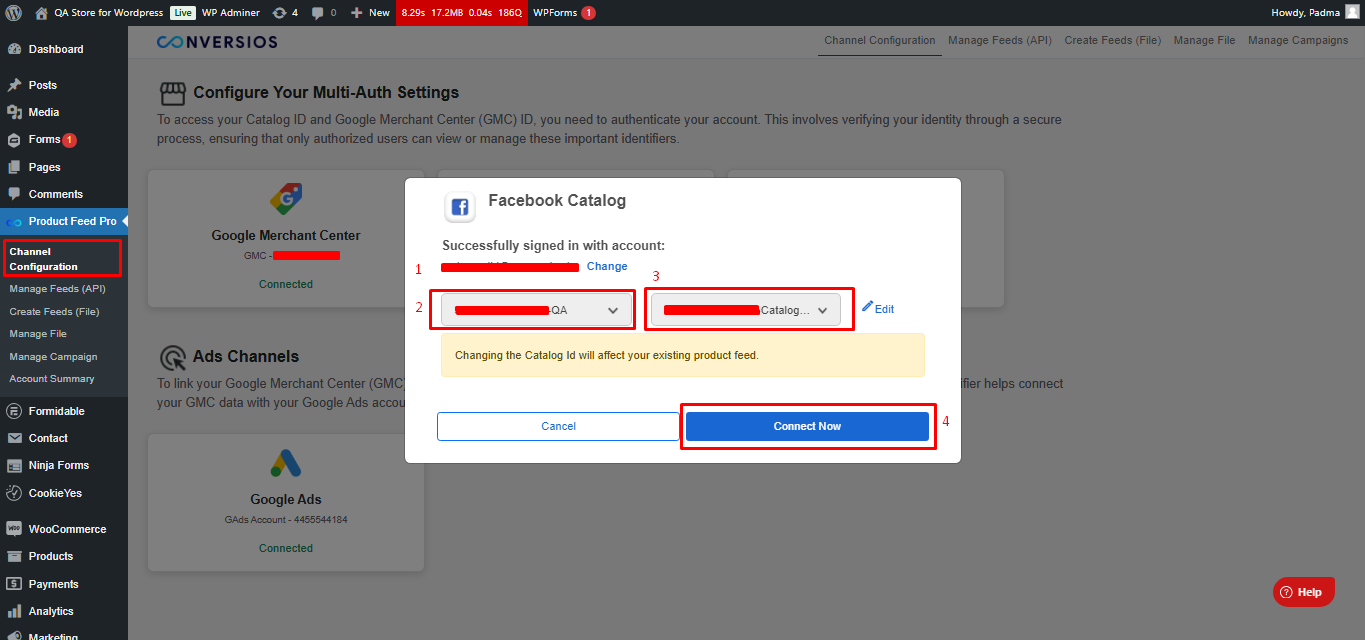Click Padma's avatar in admin bar
Image resolution: width=1365 pixels, height=640 pixels.
(x=1352, y=13)
